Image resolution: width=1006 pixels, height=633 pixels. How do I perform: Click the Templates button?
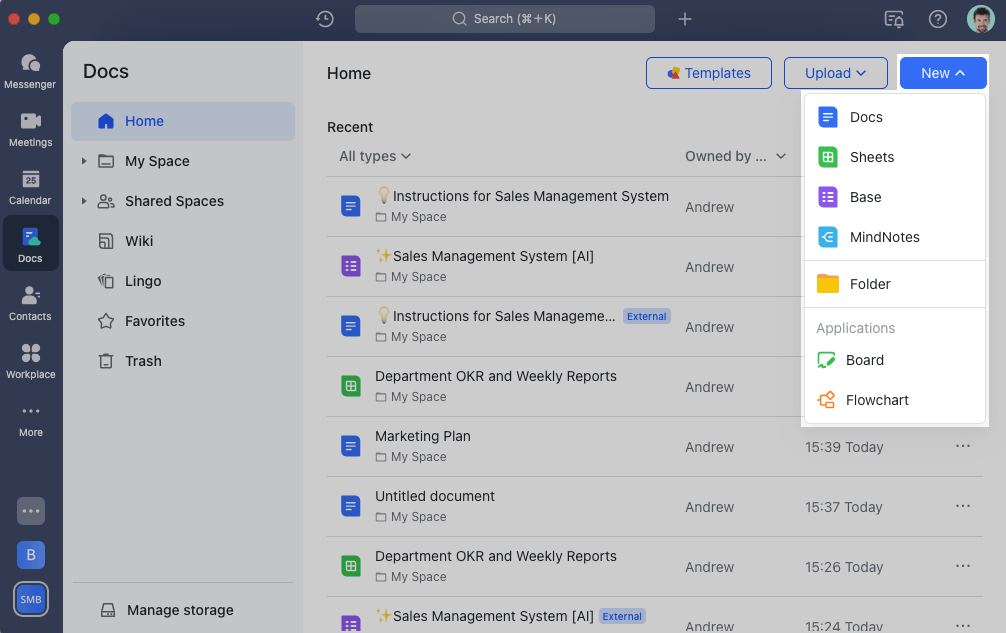point(709,72)
